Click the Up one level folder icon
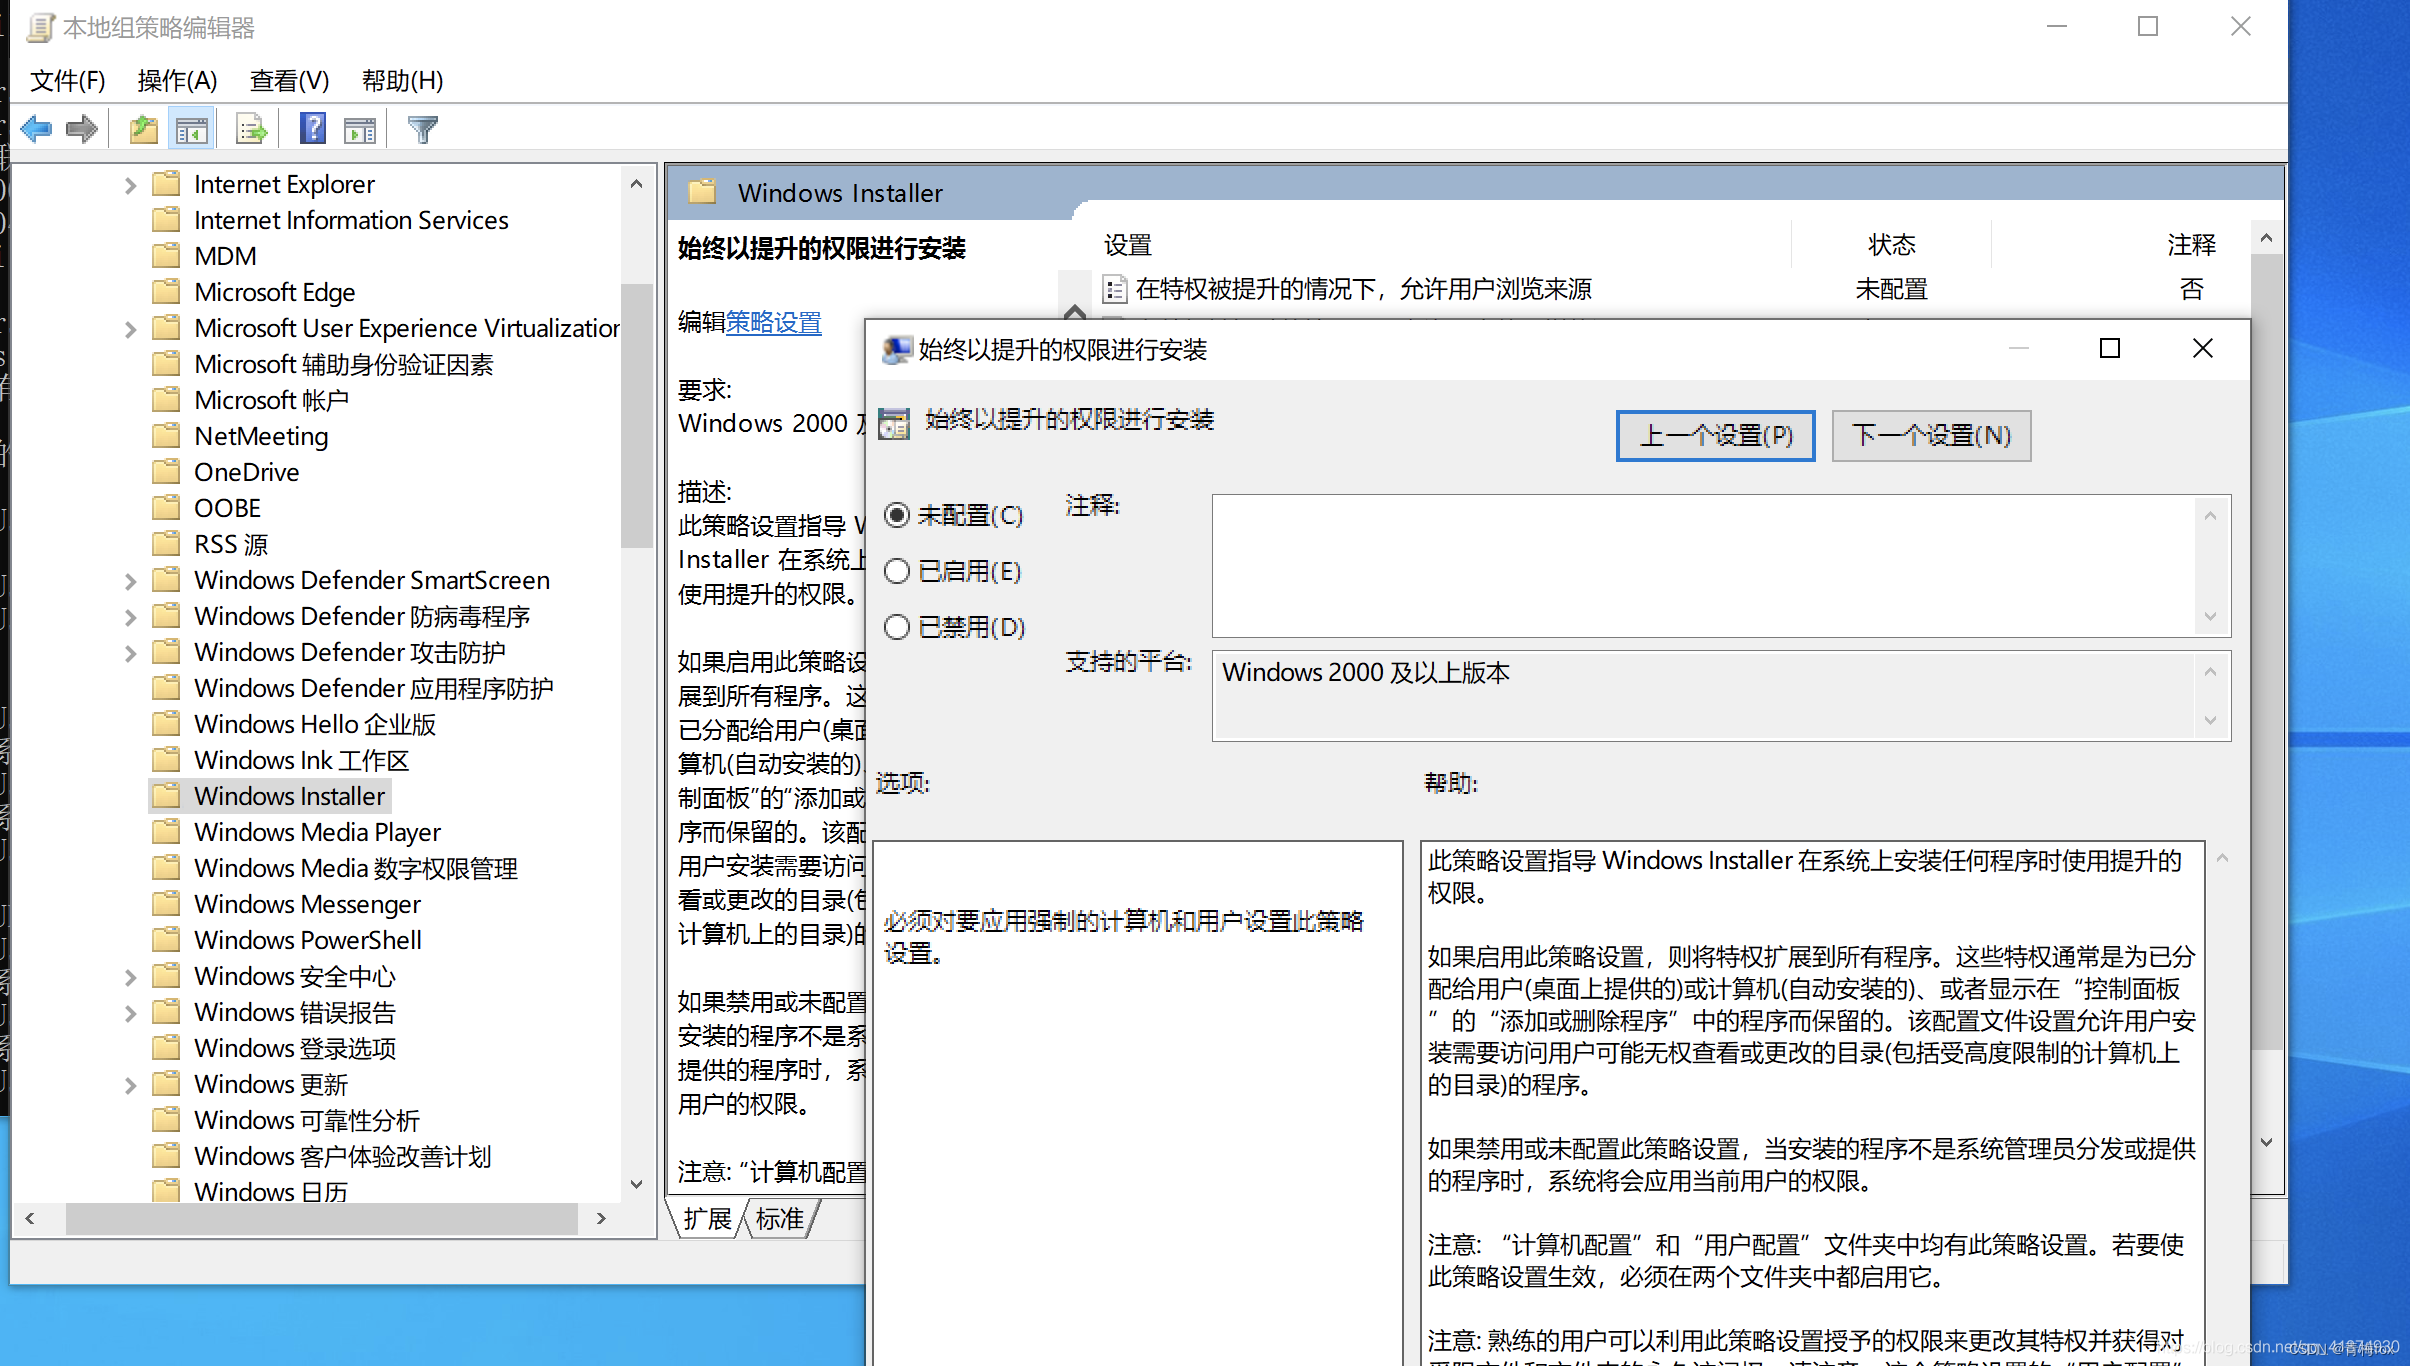 click(x=144, y=129)
